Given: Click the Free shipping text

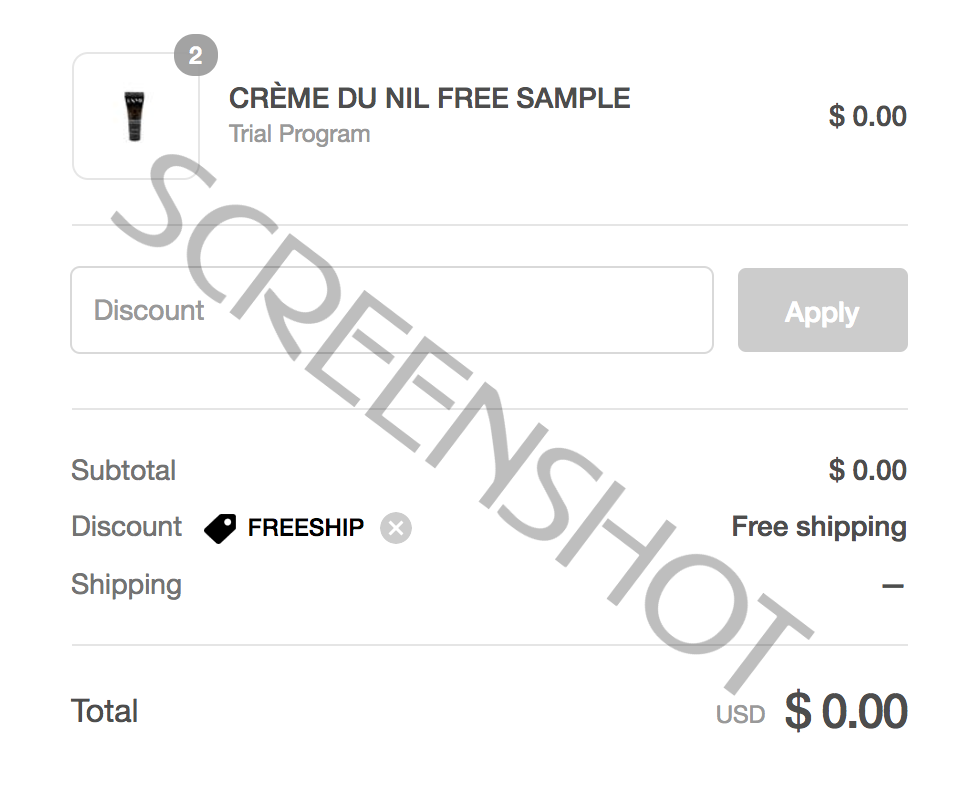Looking at the screenshot, I should (x=819, y=527).
